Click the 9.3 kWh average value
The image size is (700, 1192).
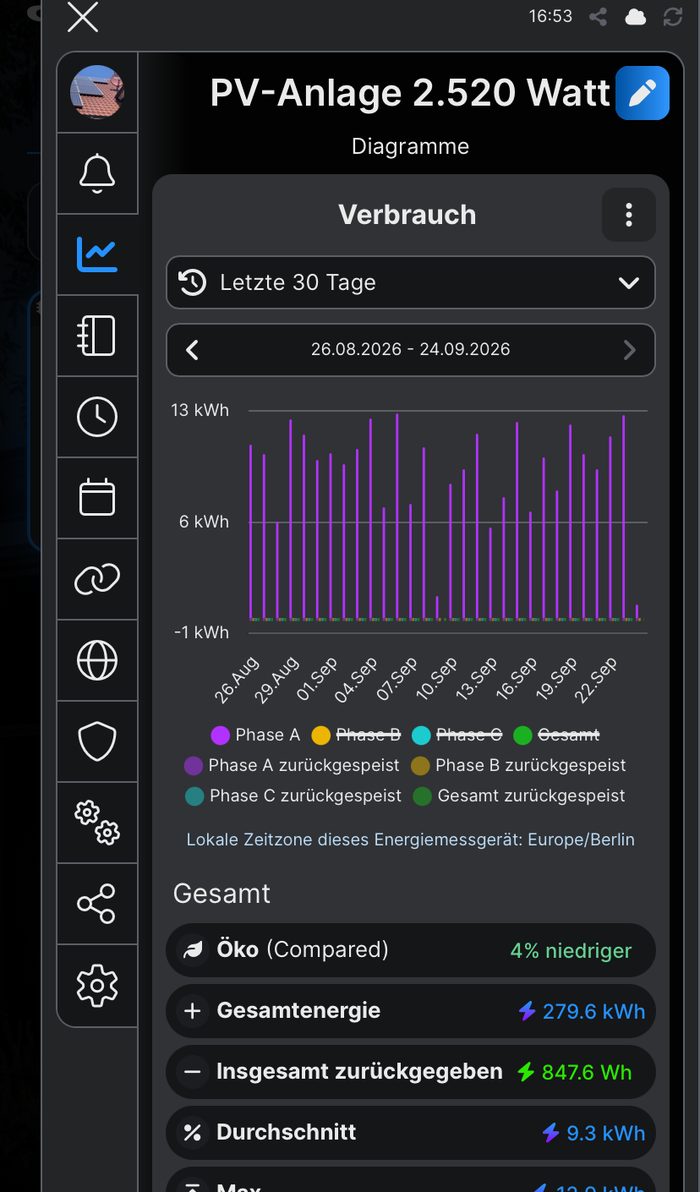point(606,1133)
